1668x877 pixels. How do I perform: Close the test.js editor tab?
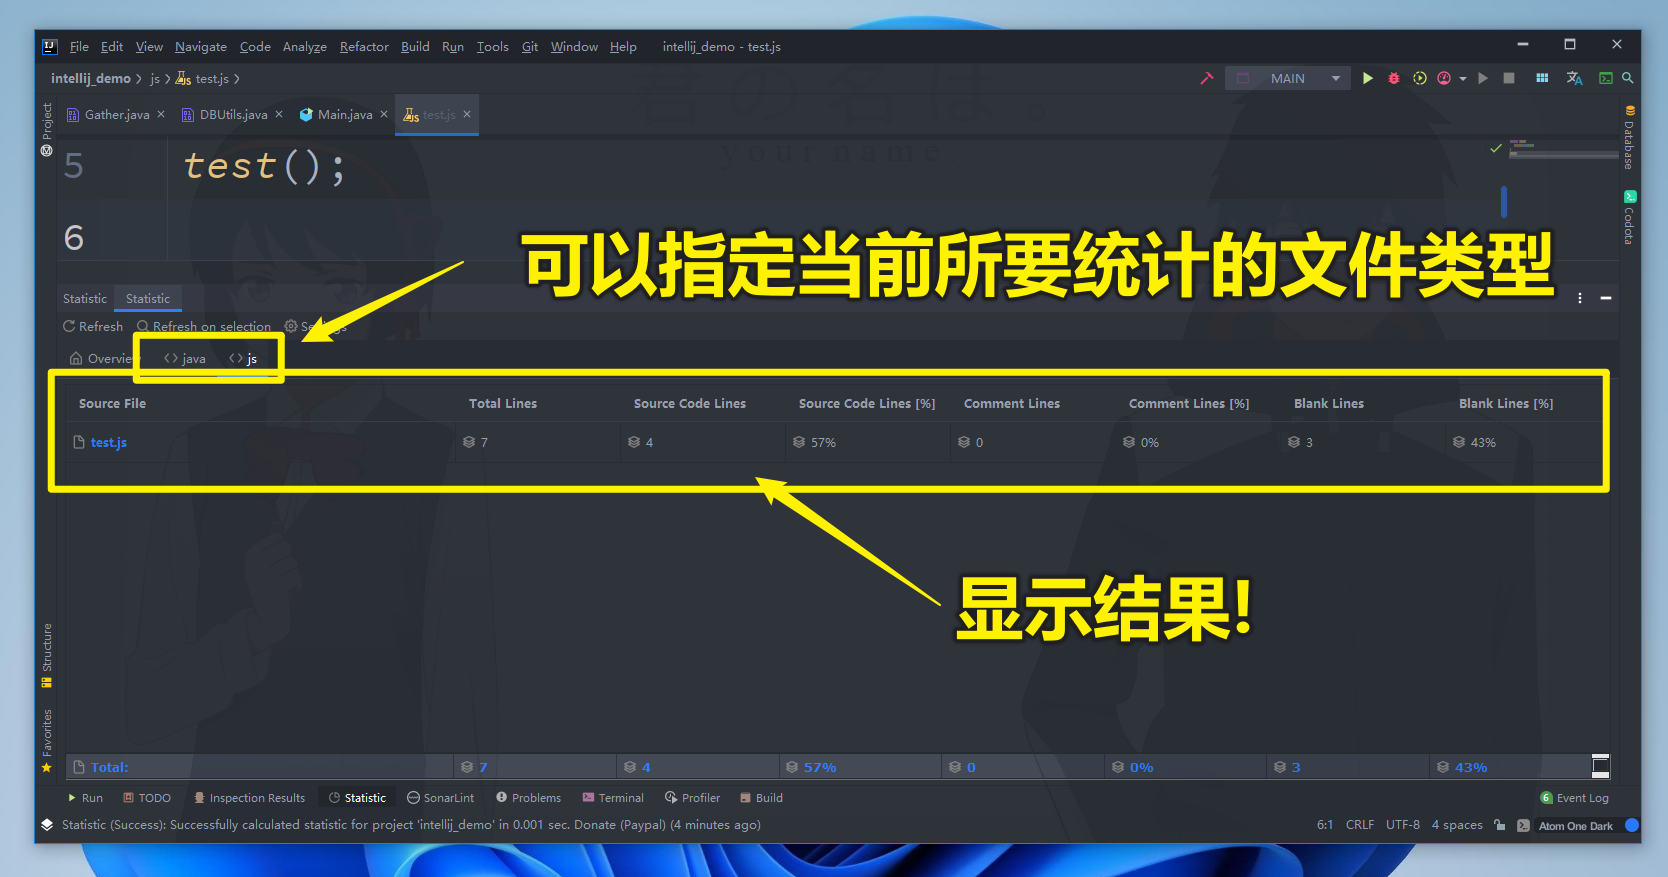467,114
